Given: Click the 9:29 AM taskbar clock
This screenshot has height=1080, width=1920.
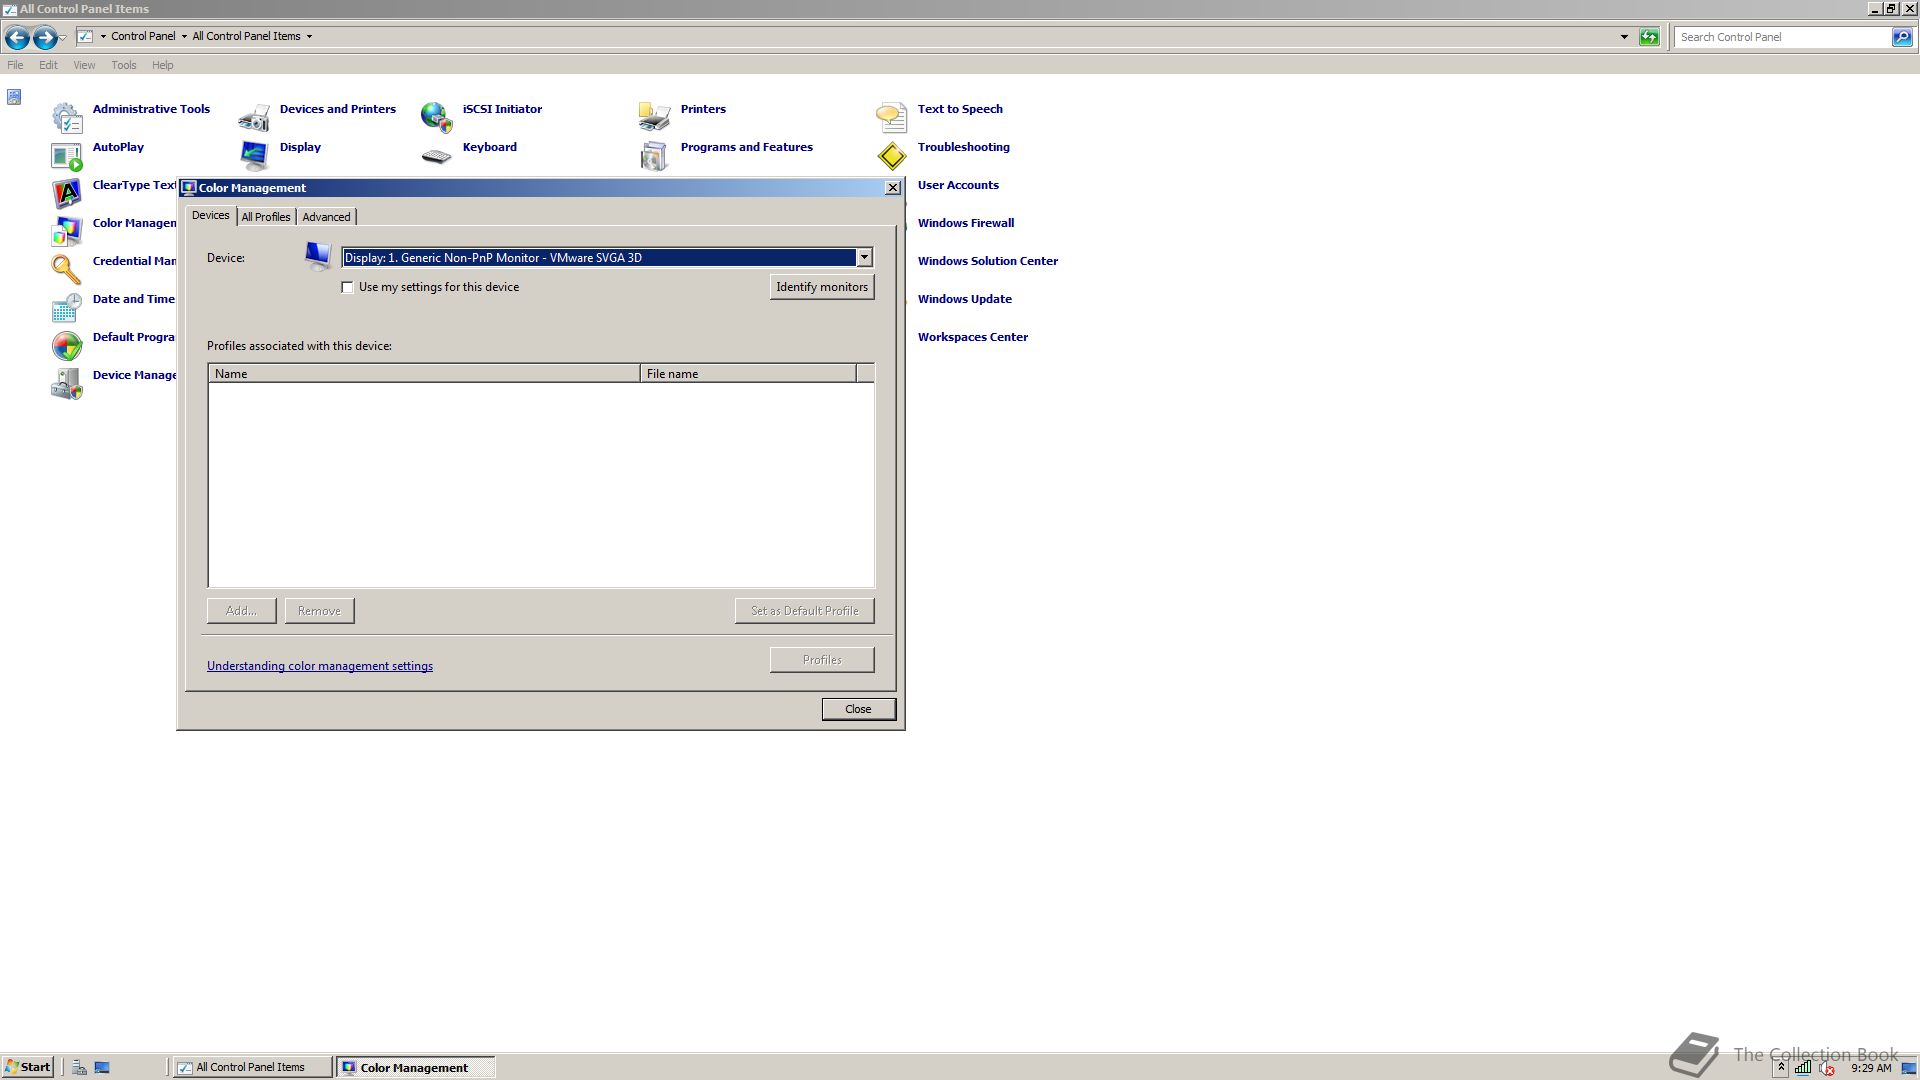Looking at the screenshot, I should pos(1871,1068).
